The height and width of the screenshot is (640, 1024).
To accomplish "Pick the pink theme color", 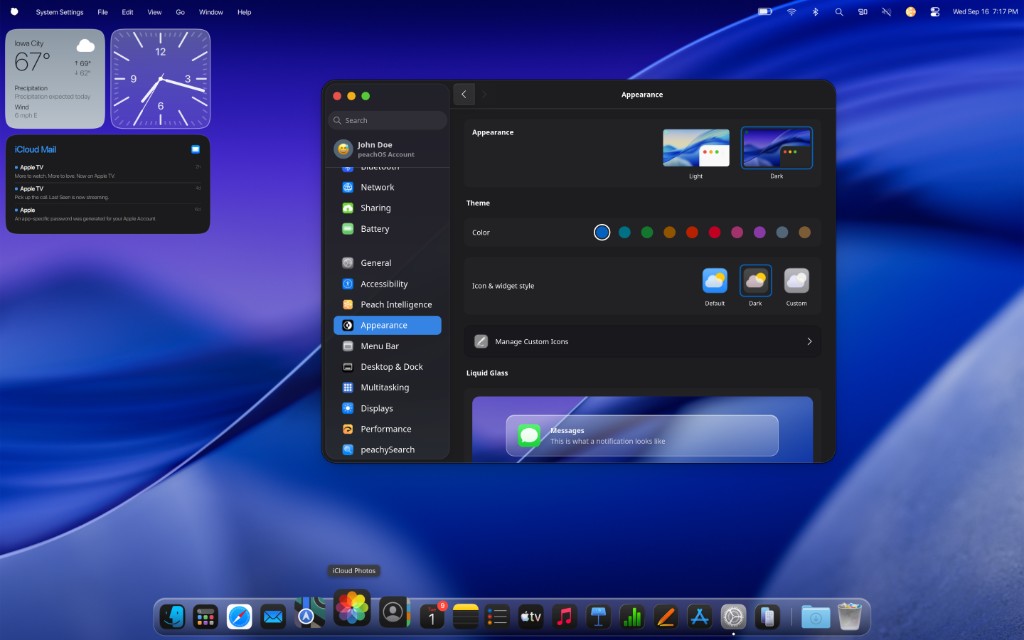I will pos(737,232).
